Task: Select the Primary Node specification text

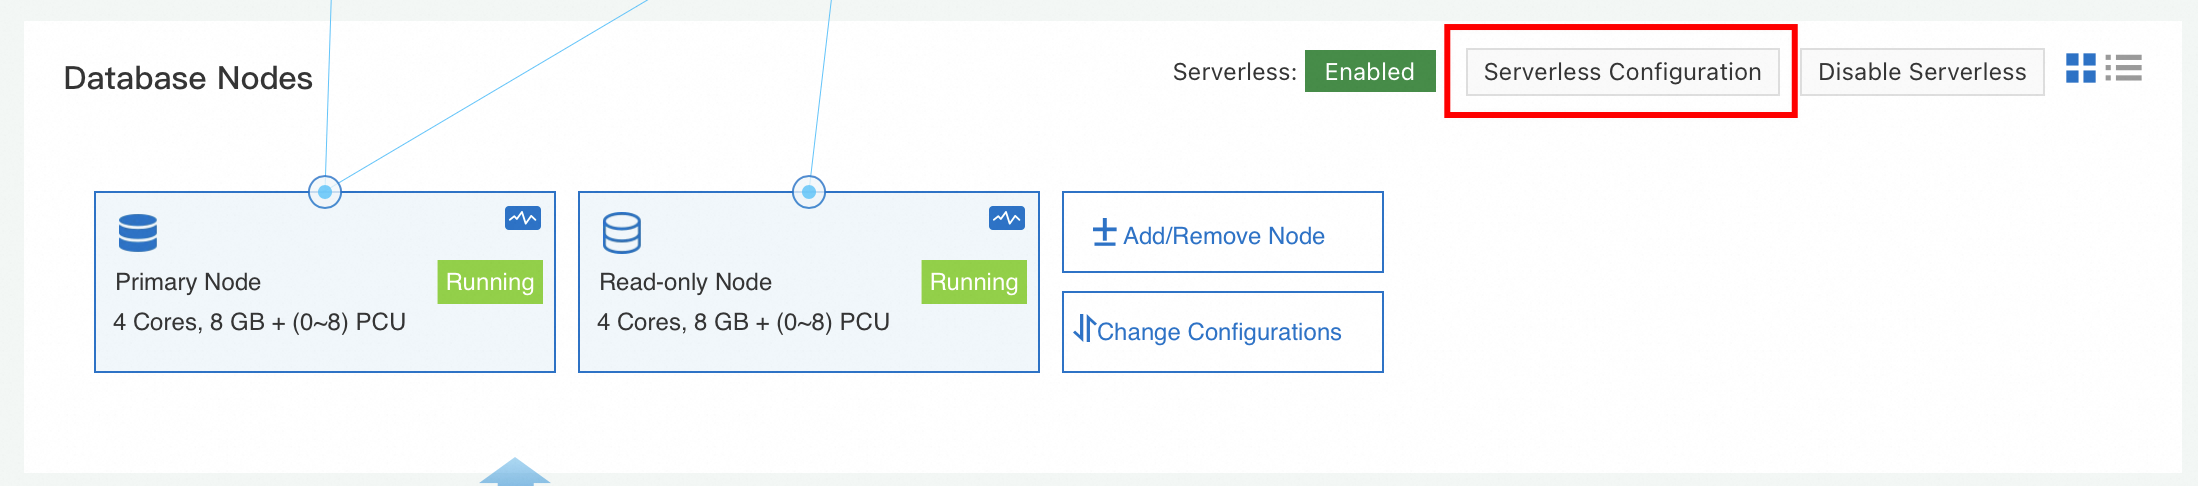Action: coord(260,322)
